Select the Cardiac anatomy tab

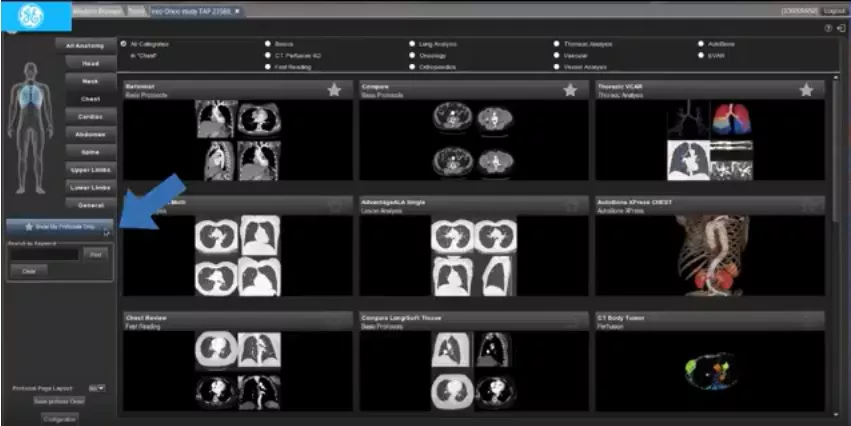pyautogui.click(x=91, y=116)
